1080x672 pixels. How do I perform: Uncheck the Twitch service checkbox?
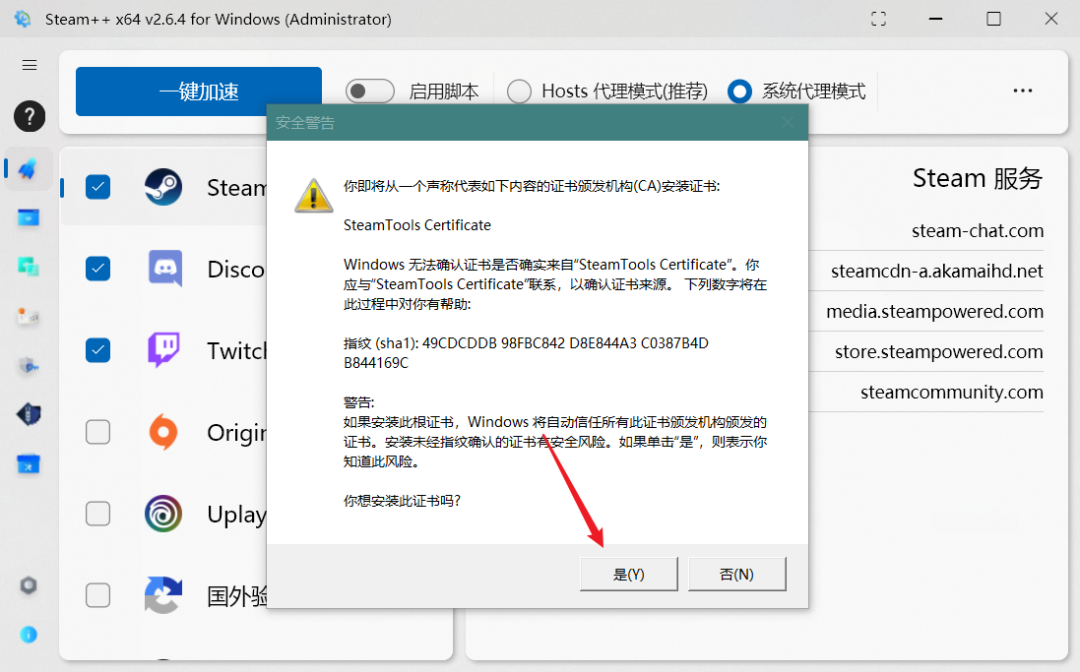click(x=98, y=350)
